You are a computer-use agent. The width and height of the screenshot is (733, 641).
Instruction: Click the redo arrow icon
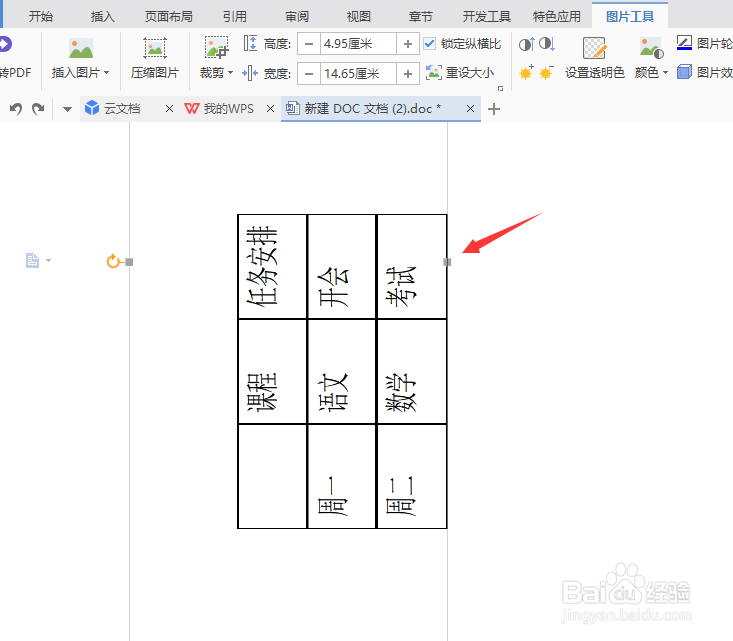pos(38,109)
